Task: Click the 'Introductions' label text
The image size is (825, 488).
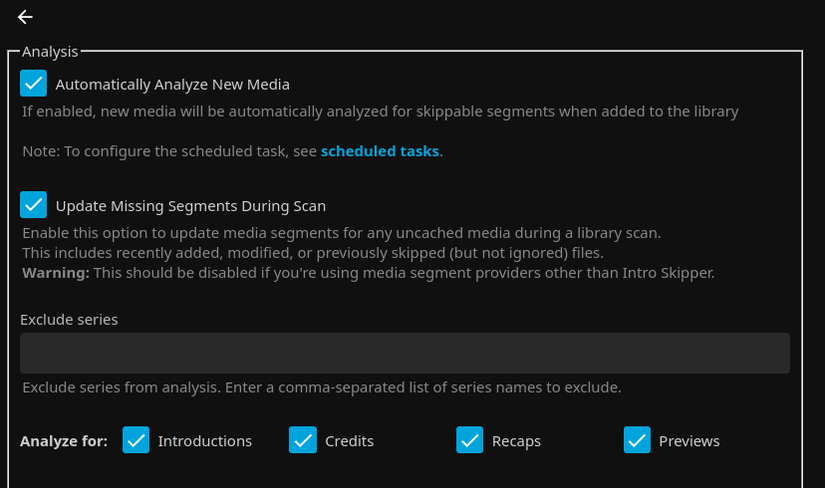Action: (x=204, y=441)
